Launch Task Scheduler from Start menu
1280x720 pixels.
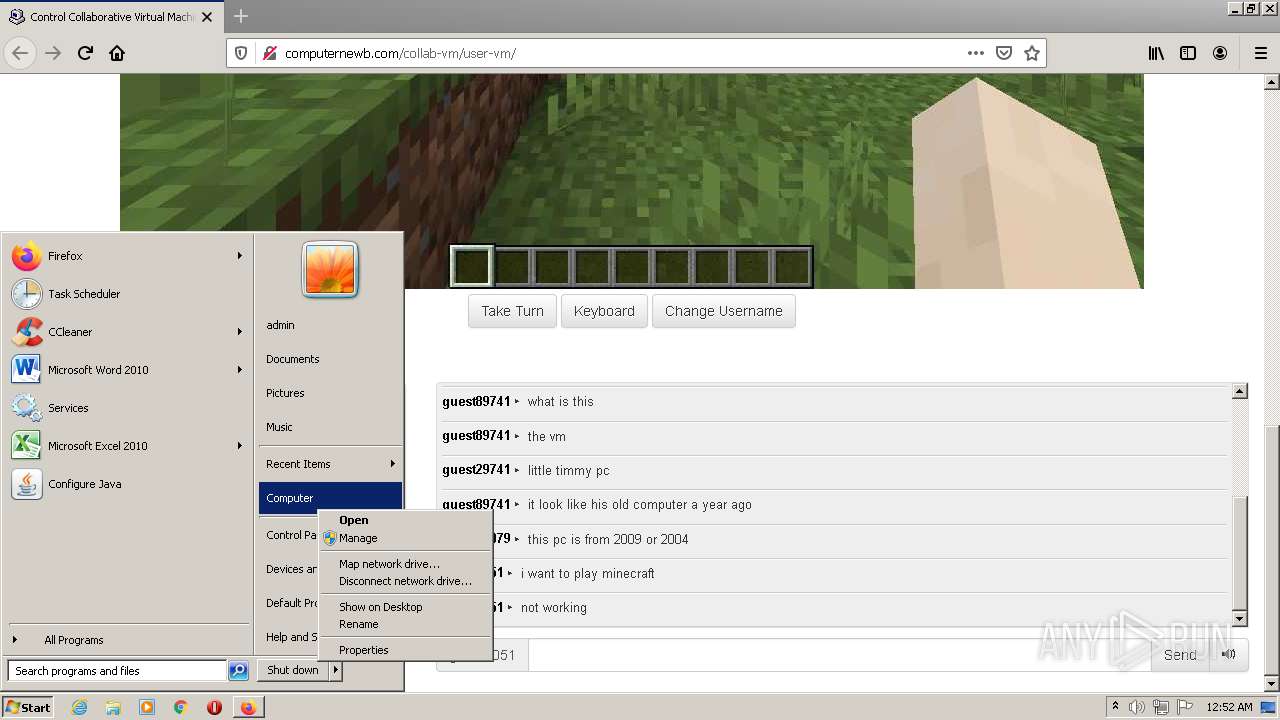coord(128,294)
